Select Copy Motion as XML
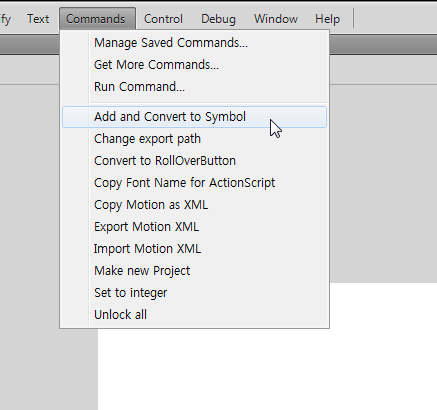The width and height of the screenshot is (437, 410). point(195,205)
